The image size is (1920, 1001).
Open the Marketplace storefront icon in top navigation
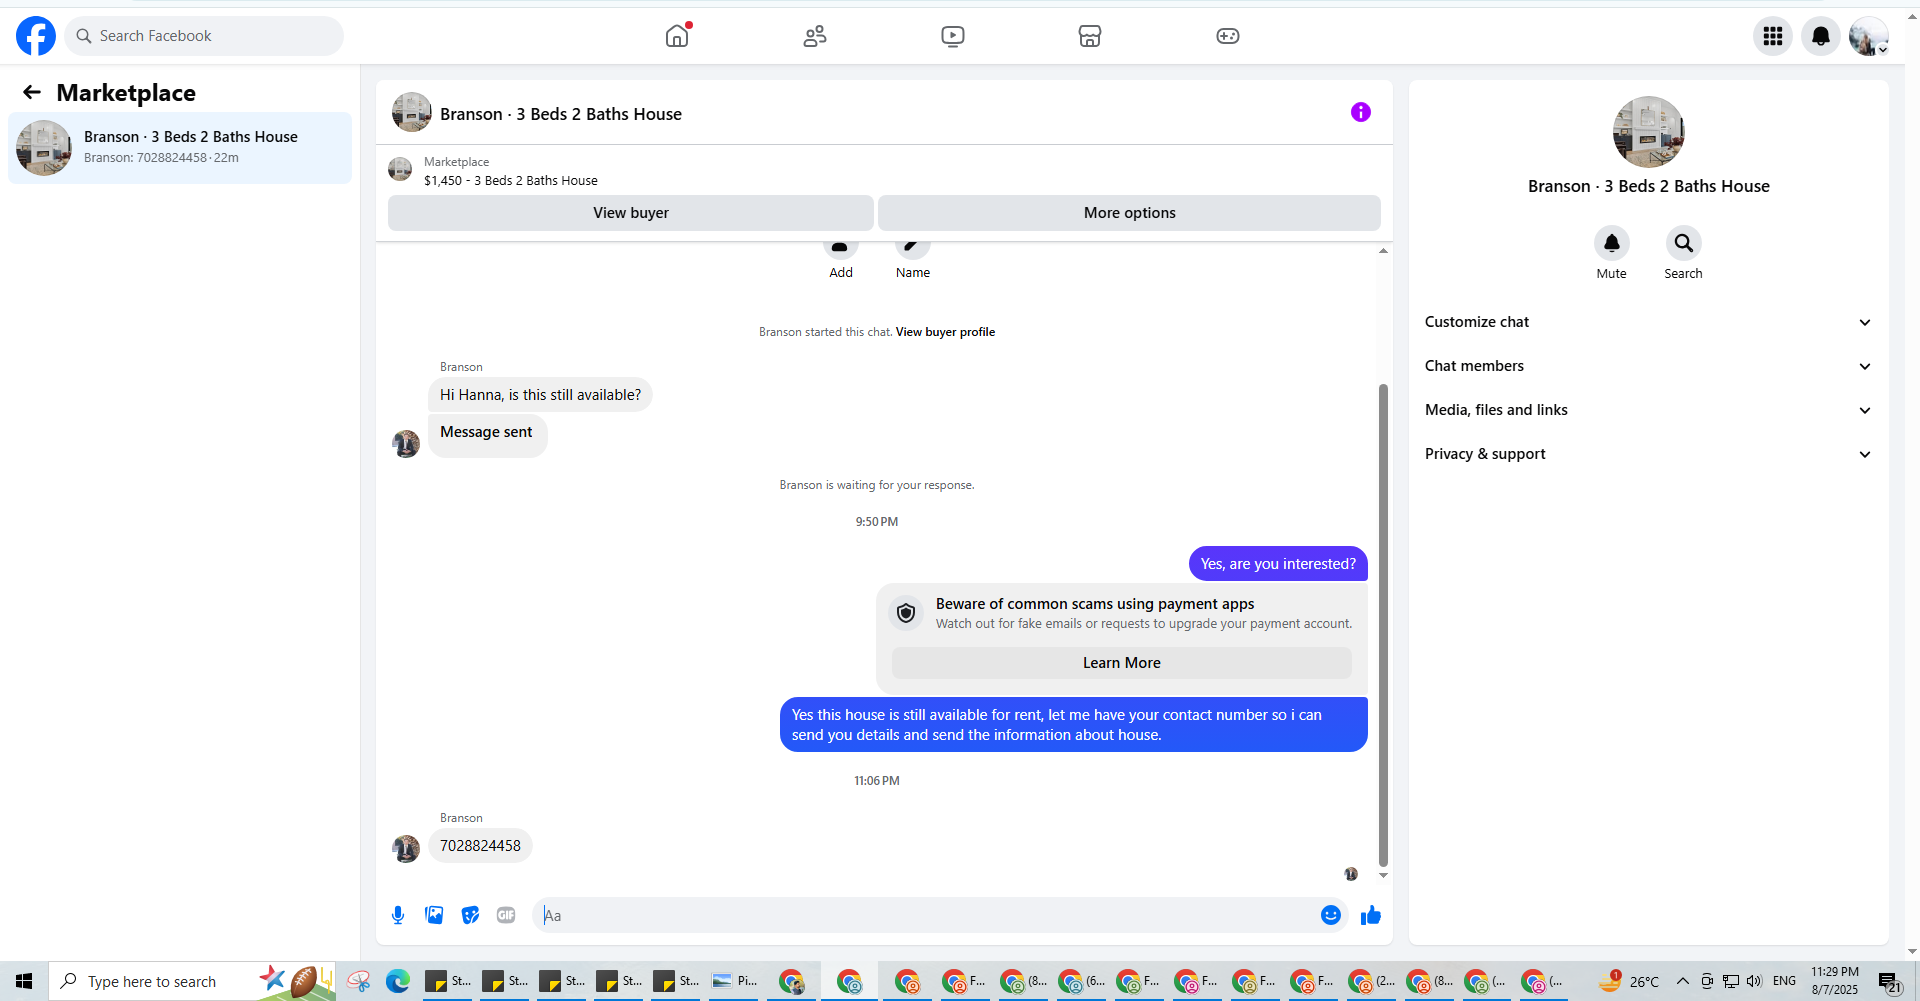(x=1090, y=36)
